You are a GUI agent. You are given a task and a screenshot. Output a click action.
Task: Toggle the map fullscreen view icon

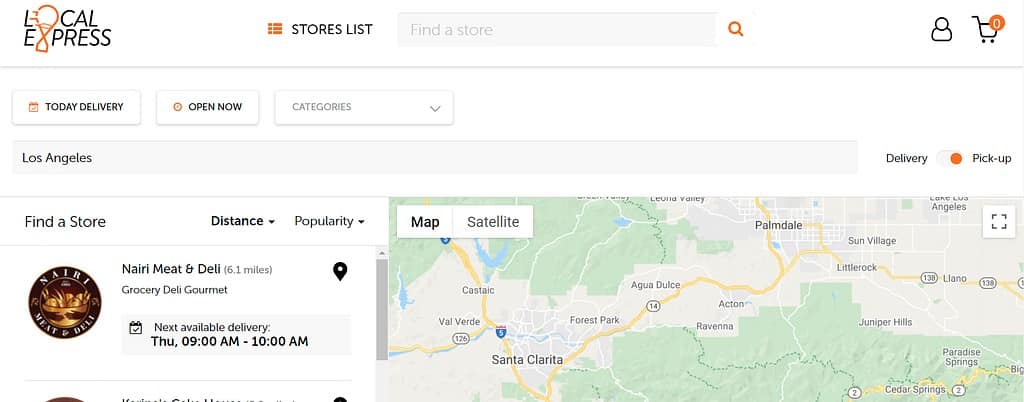click(999, 222)
